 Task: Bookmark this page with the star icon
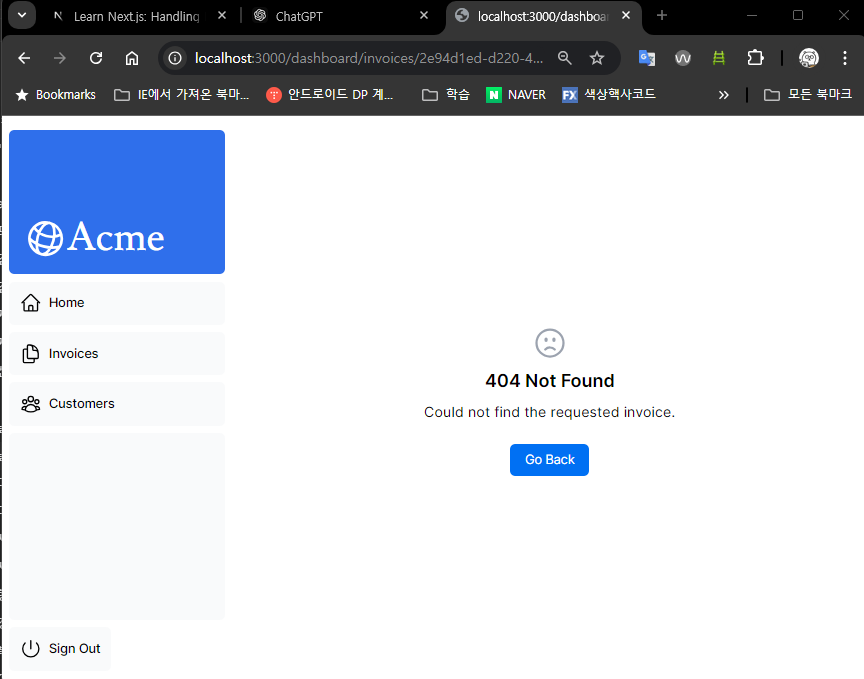(597, 58)
